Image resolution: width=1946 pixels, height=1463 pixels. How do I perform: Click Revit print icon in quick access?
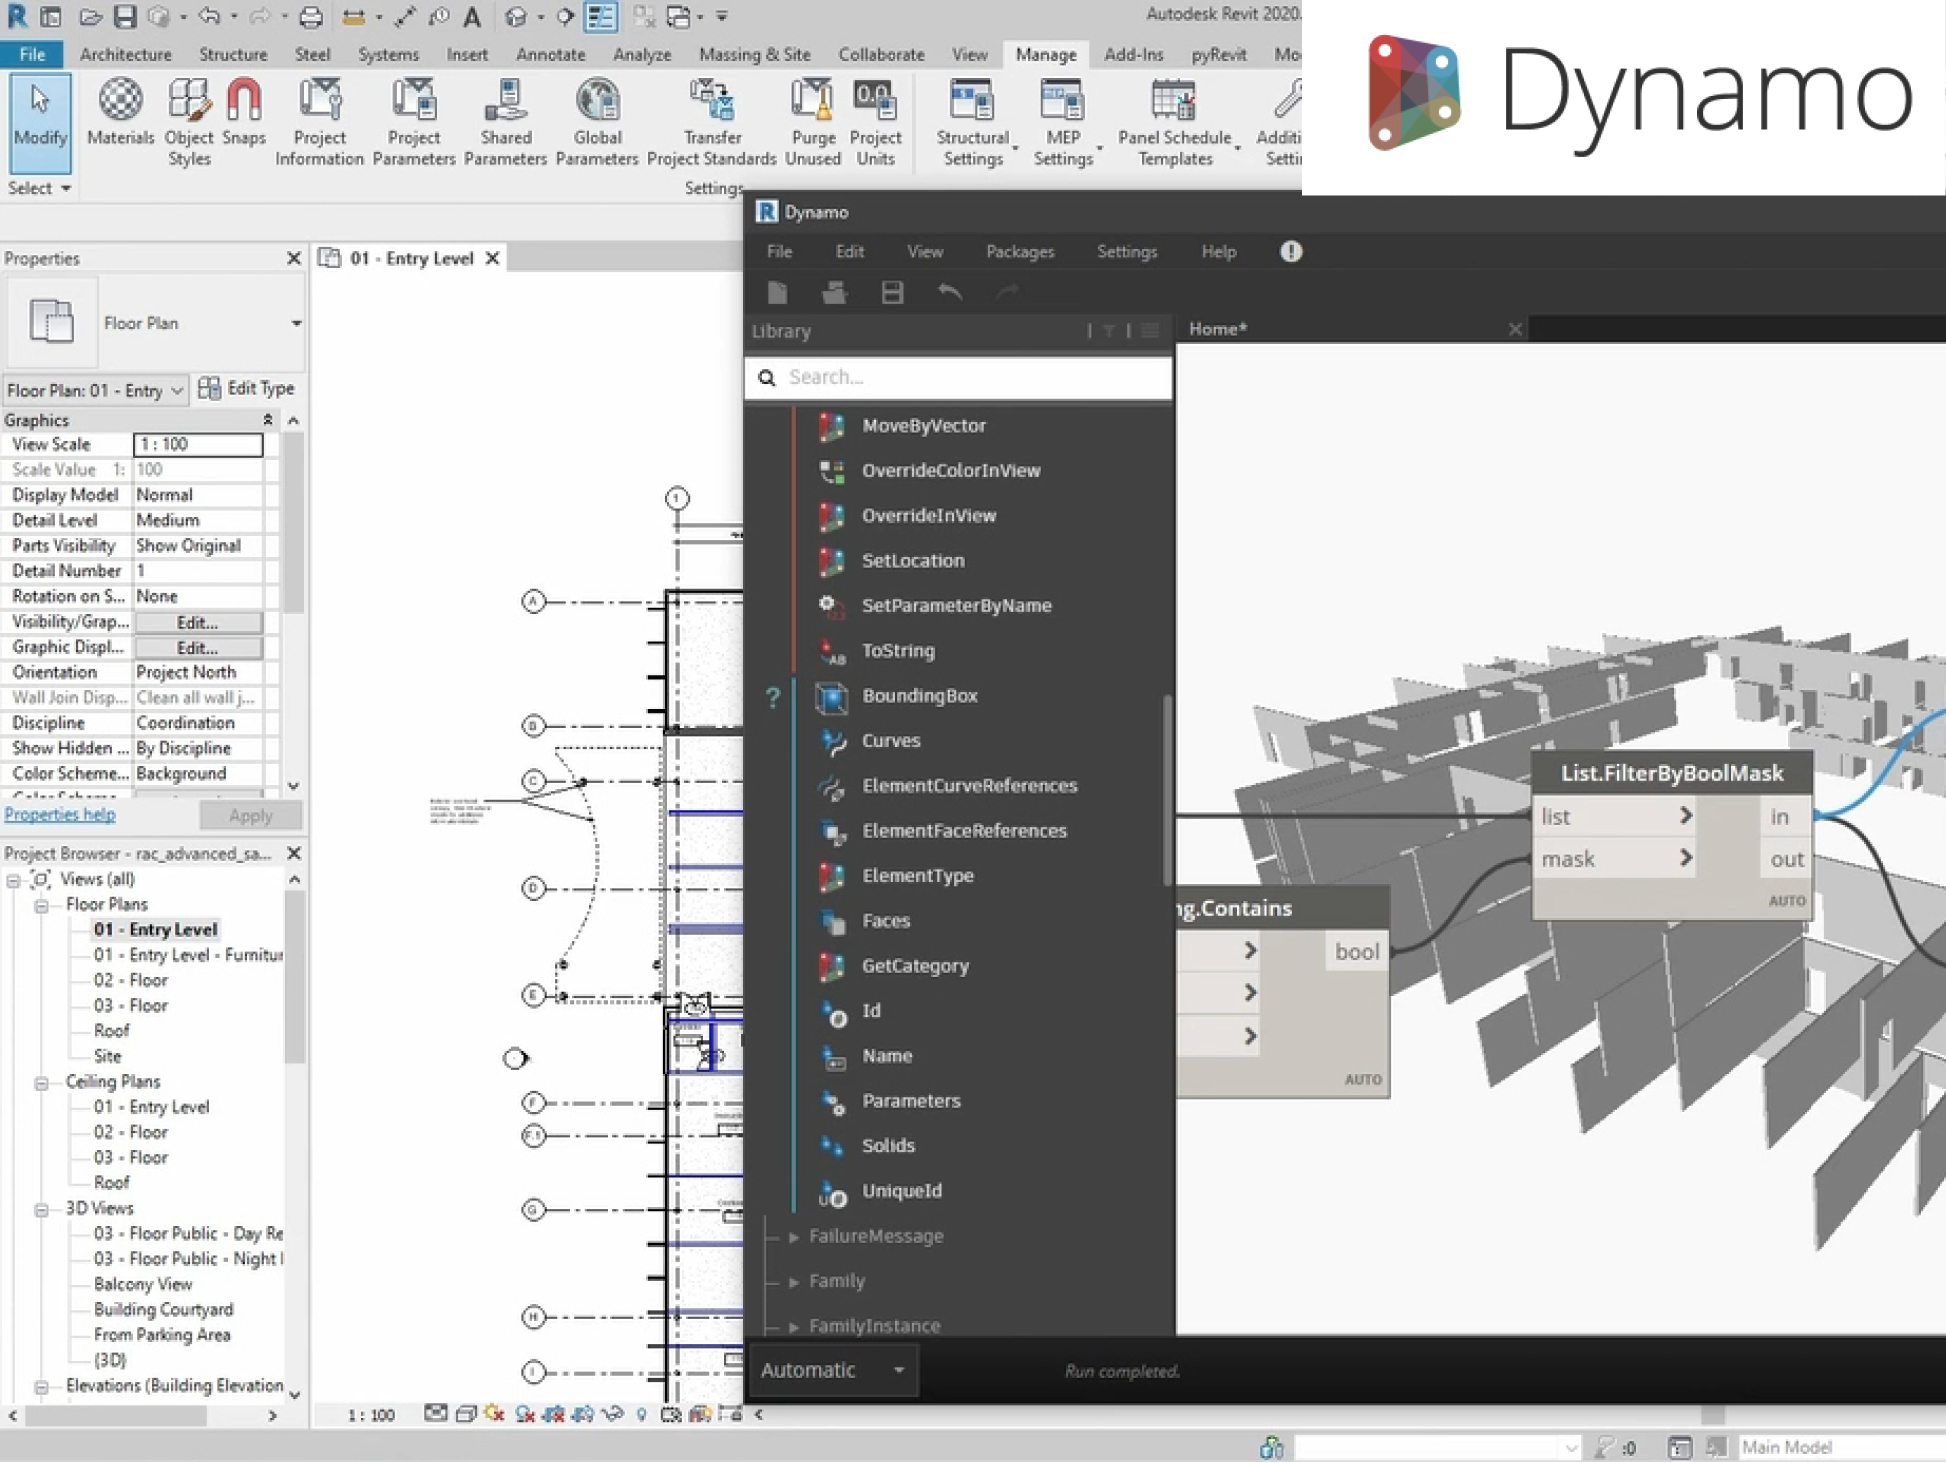311,16
